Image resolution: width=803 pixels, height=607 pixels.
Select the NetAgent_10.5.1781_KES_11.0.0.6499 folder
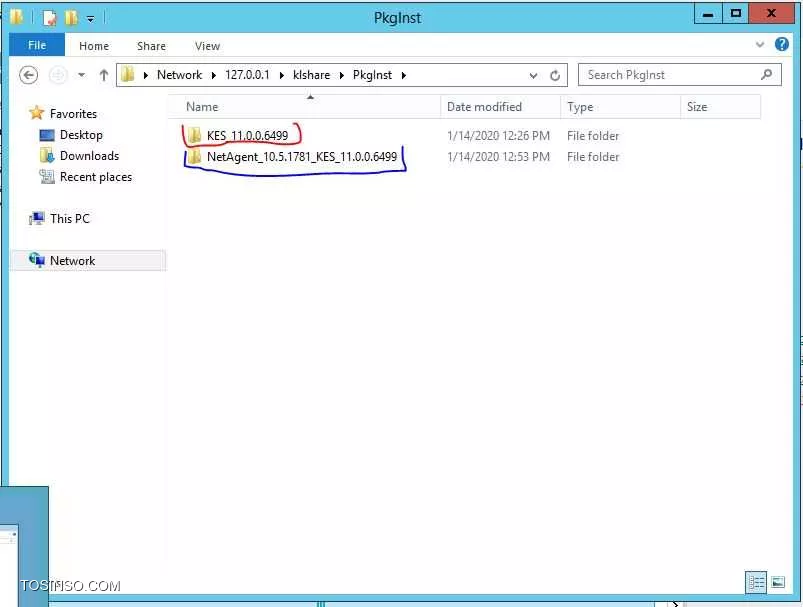(302, 157)
